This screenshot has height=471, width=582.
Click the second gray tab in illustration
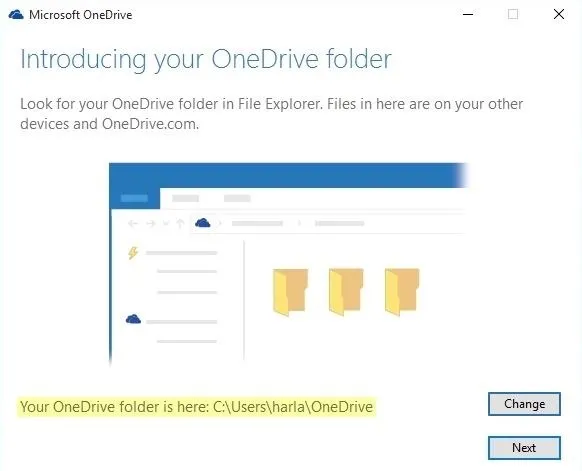(237, 198)
